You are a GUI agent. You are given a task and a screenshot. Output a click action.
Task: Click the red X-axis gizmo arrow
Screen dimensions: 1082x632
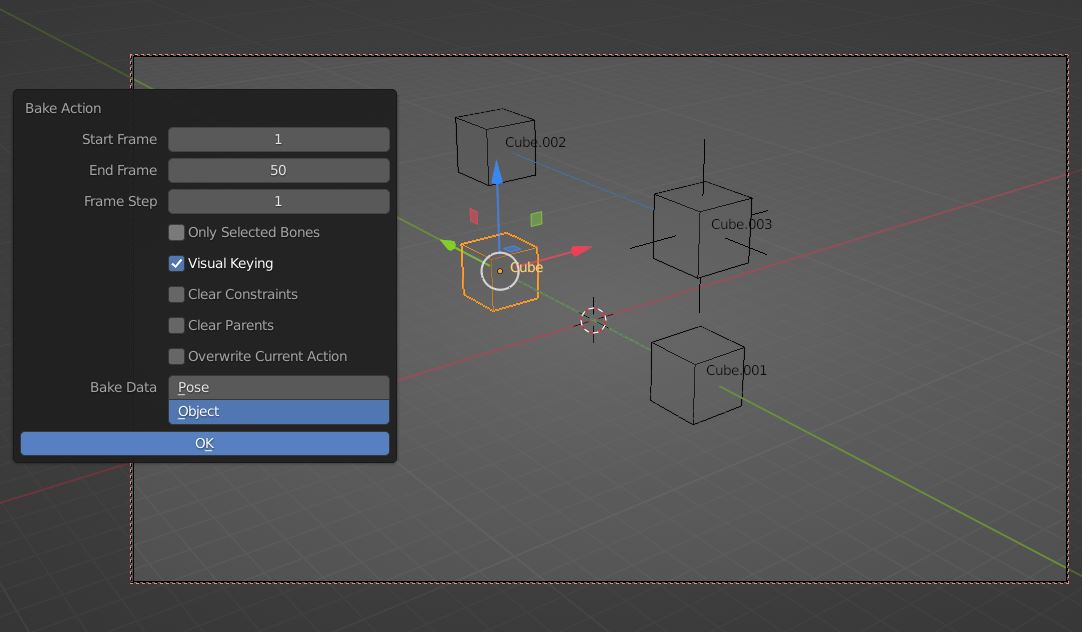(x=581, y=250)
